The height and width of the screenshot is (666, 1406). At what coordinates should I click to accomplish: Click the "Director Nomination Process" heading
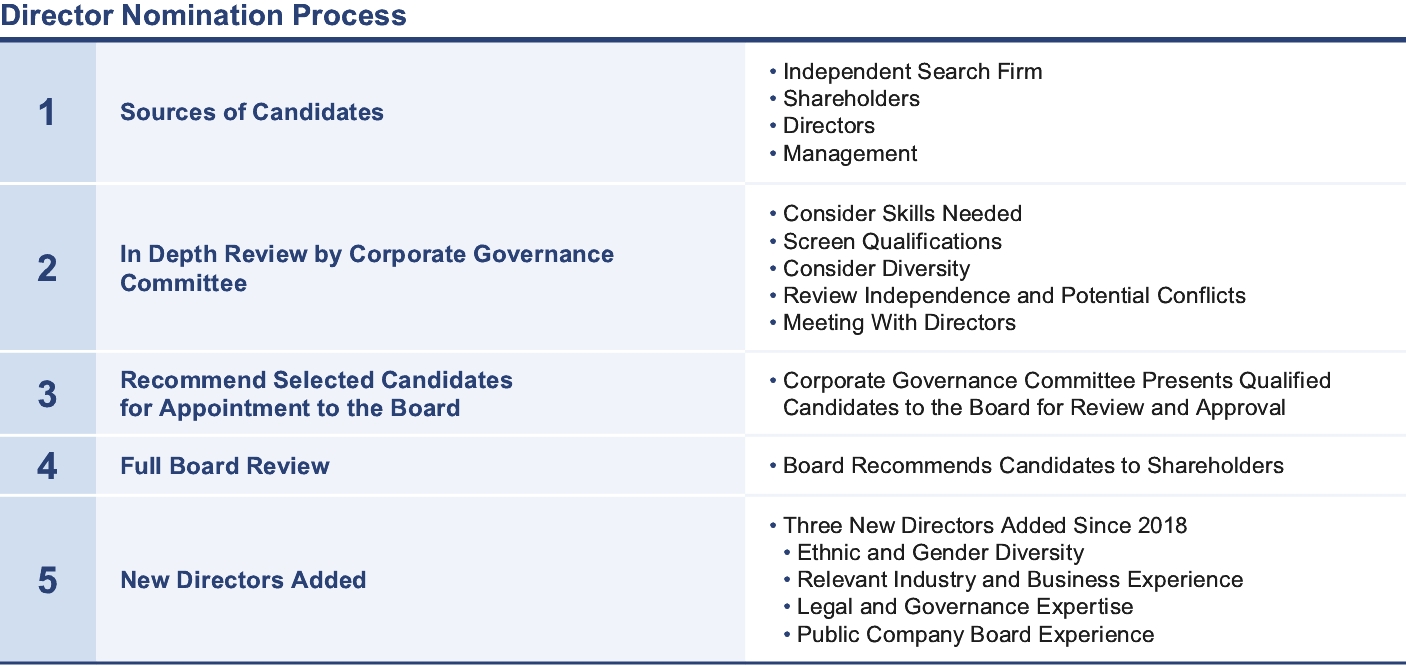[204, 16]
